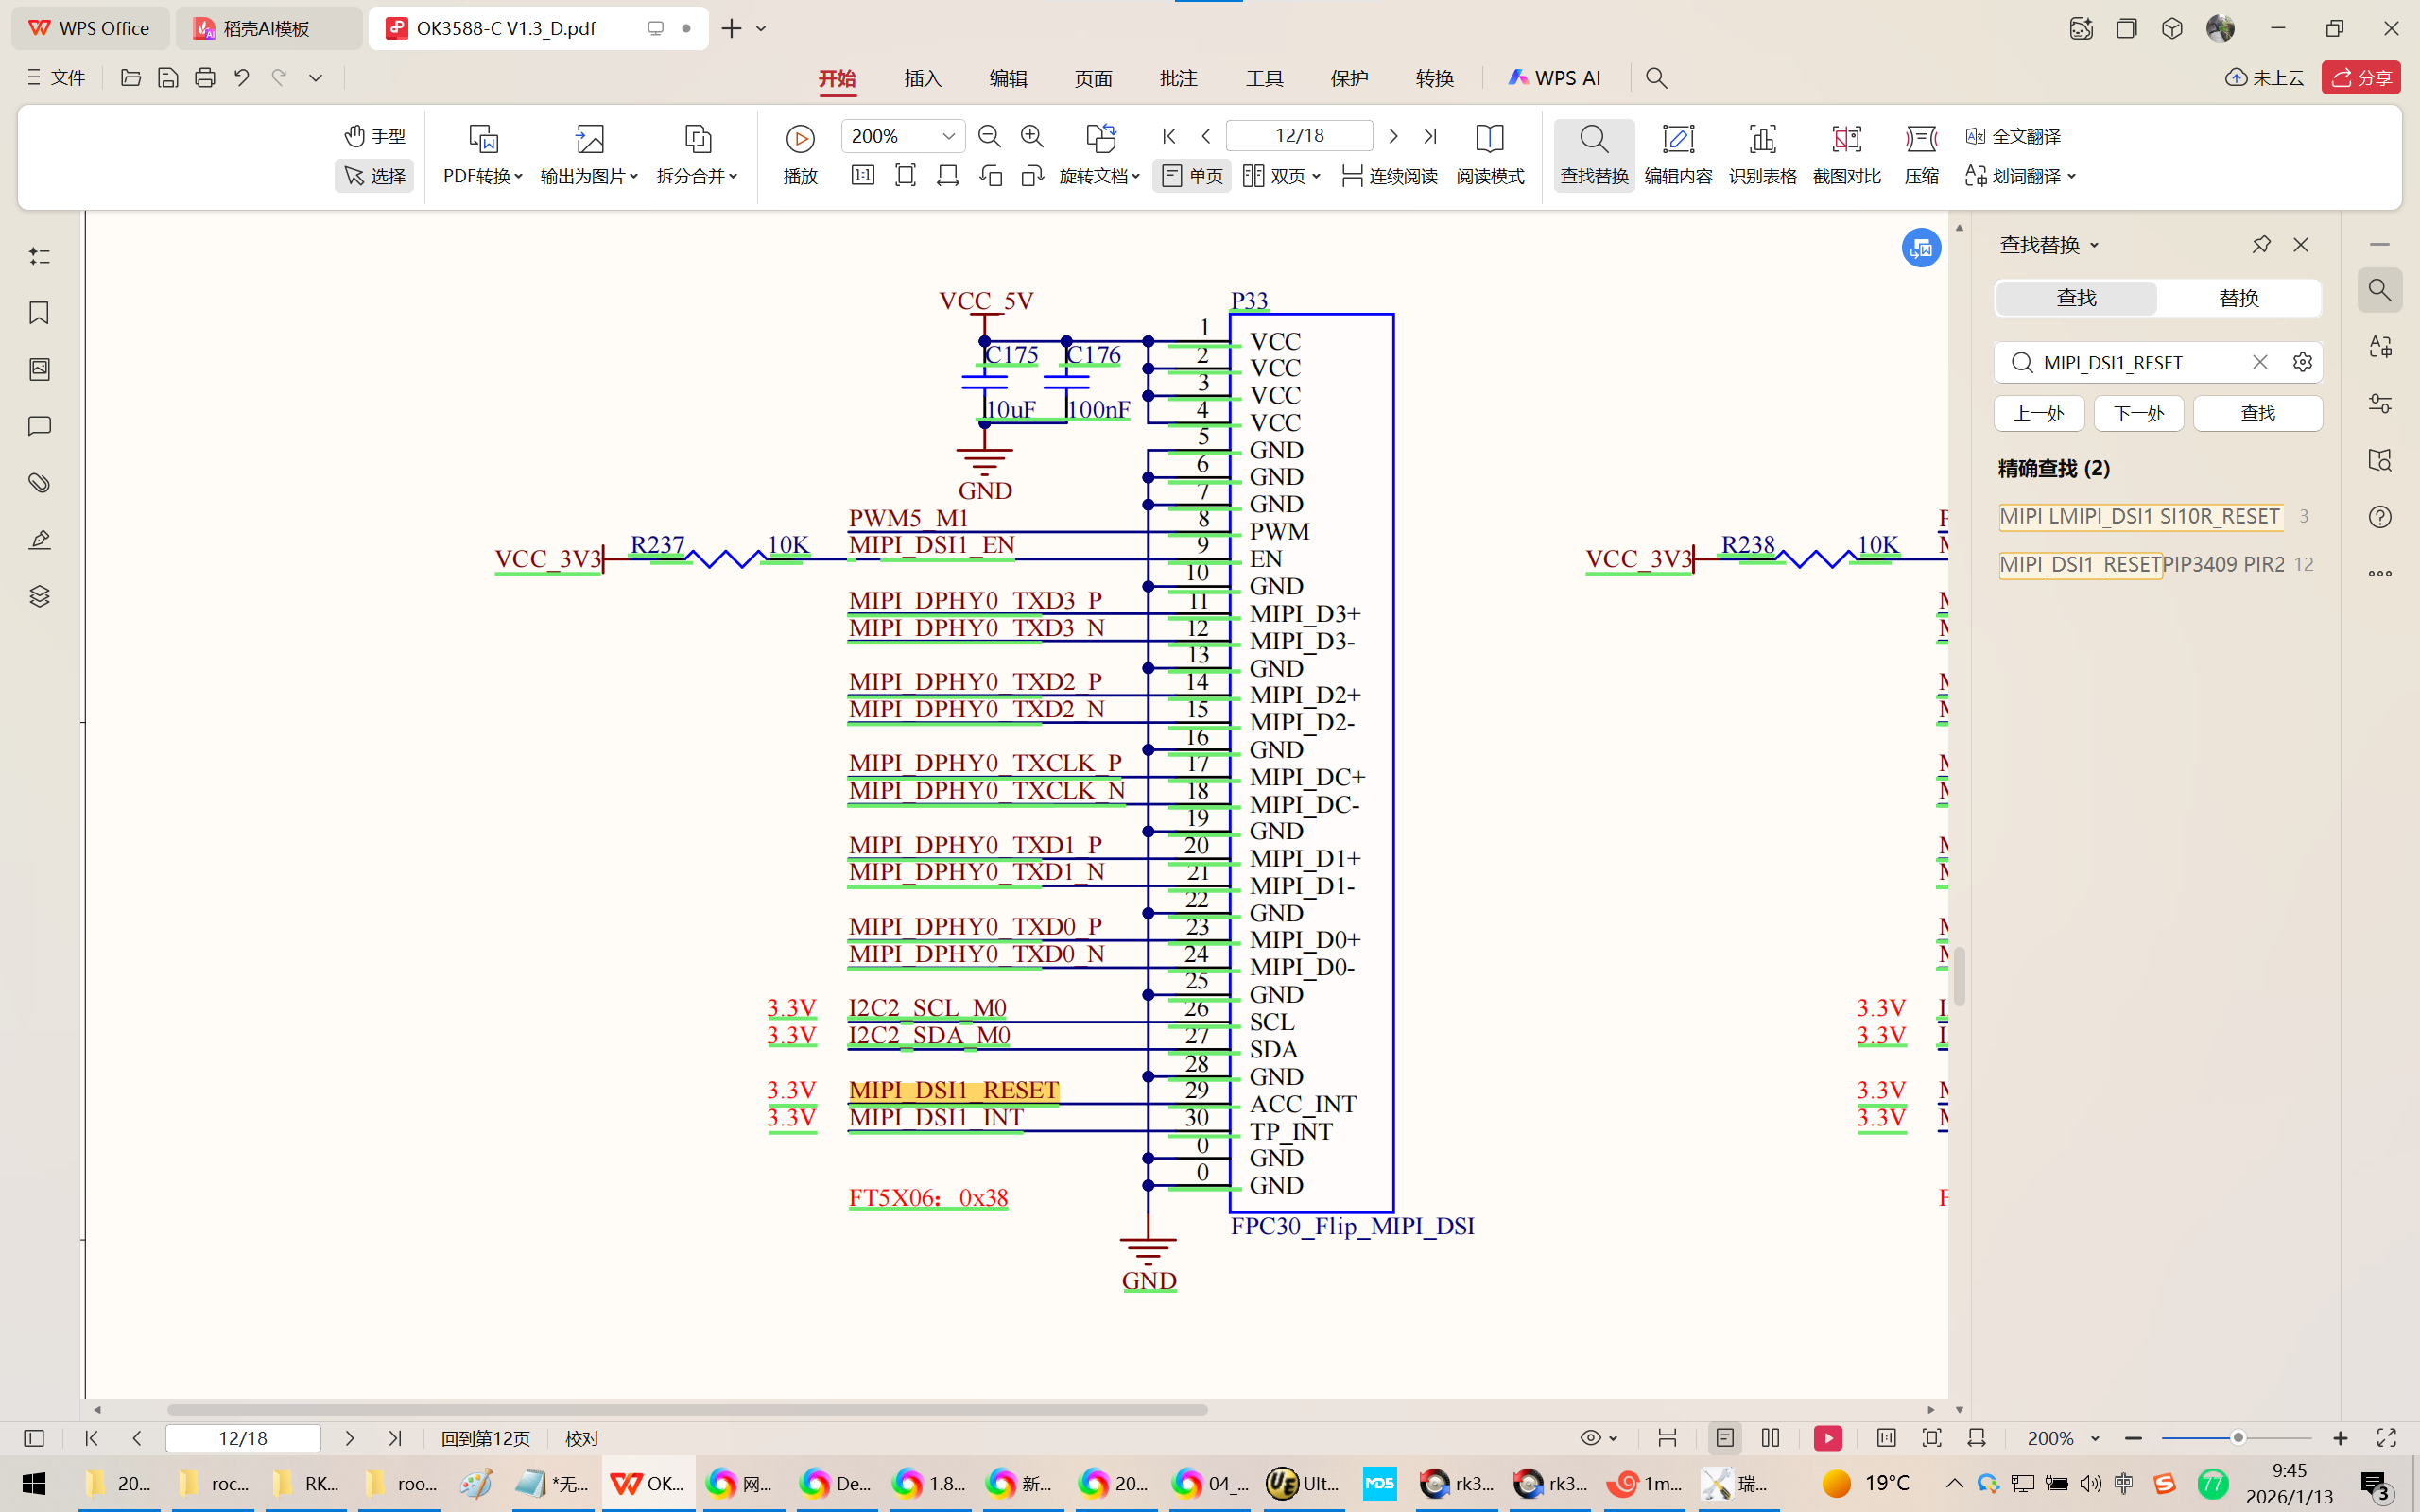Click the attachments paperclip sidebar icon
This screenshot has width=2420, height=1512.
(x=39, y=483)
